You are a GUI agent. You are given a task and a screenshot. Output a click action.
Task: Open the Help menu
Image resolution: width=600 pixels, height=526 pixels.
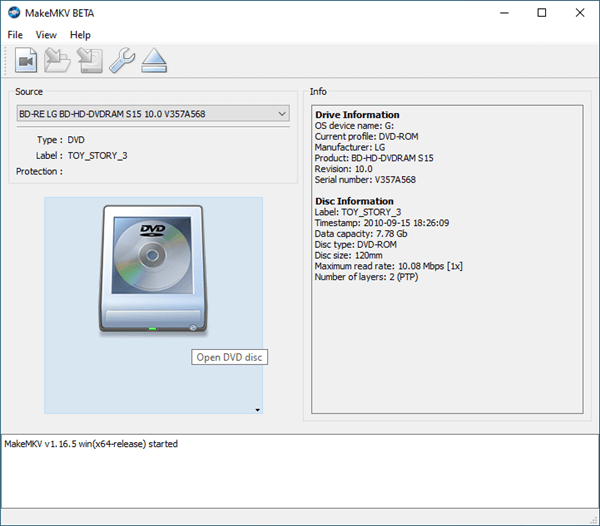(x=80, y=35)
